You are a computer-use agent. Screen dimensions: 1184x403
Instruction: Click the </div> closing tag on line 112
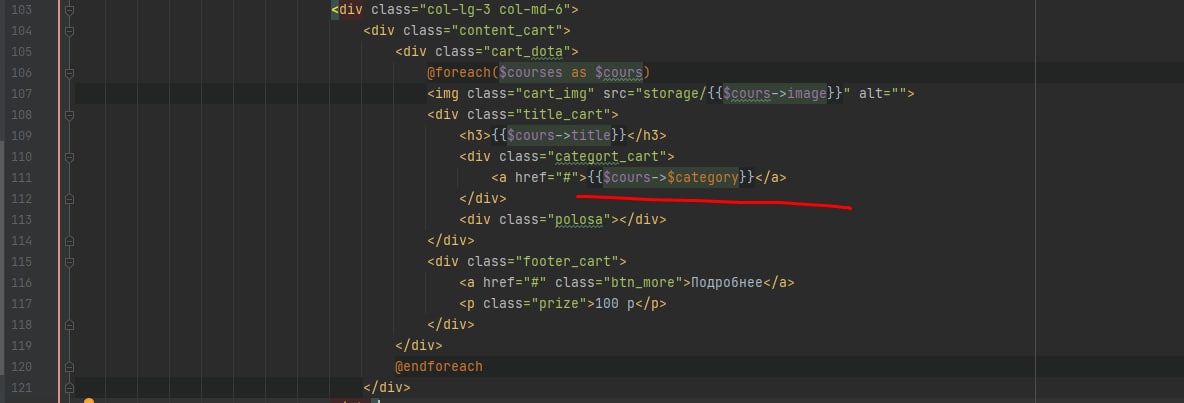483,199
